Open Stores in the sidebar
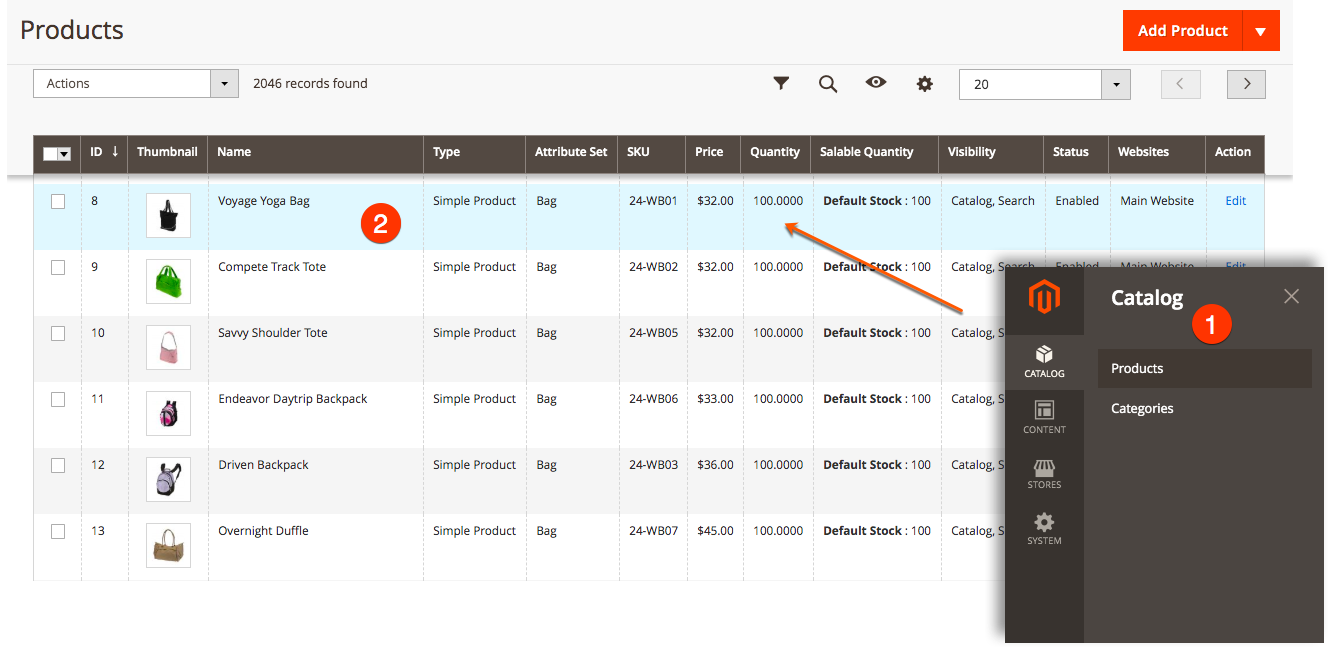This screenshot has height=649, width=1329. point(1044,473)
